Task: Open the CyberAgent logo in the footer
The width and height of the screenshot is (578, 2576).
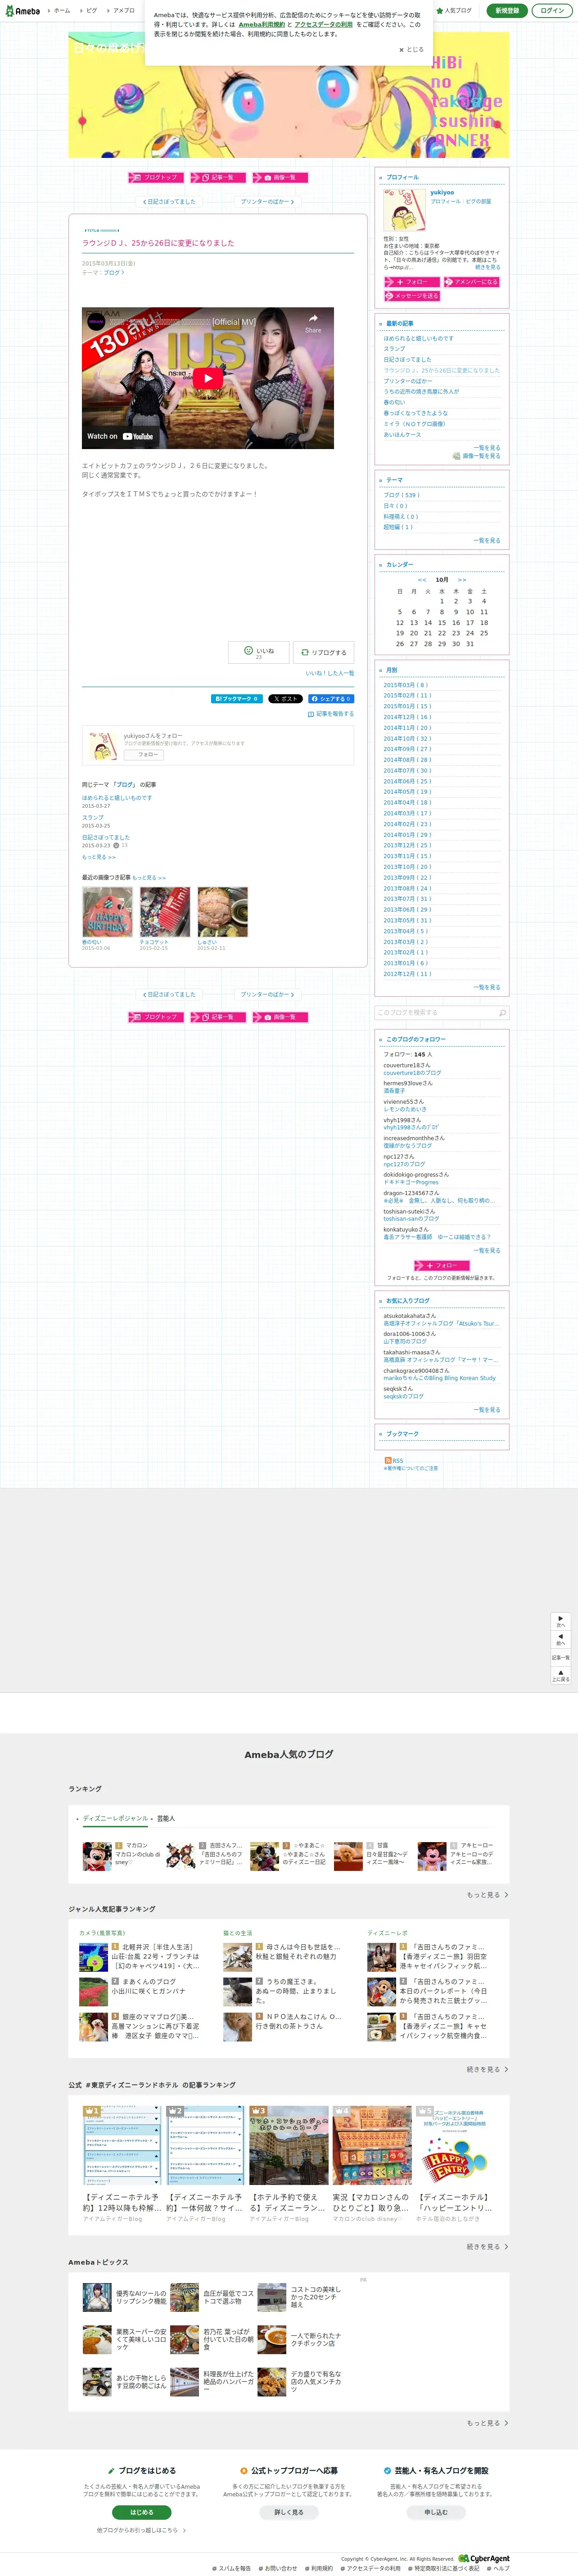Action: click(484, 2559)
